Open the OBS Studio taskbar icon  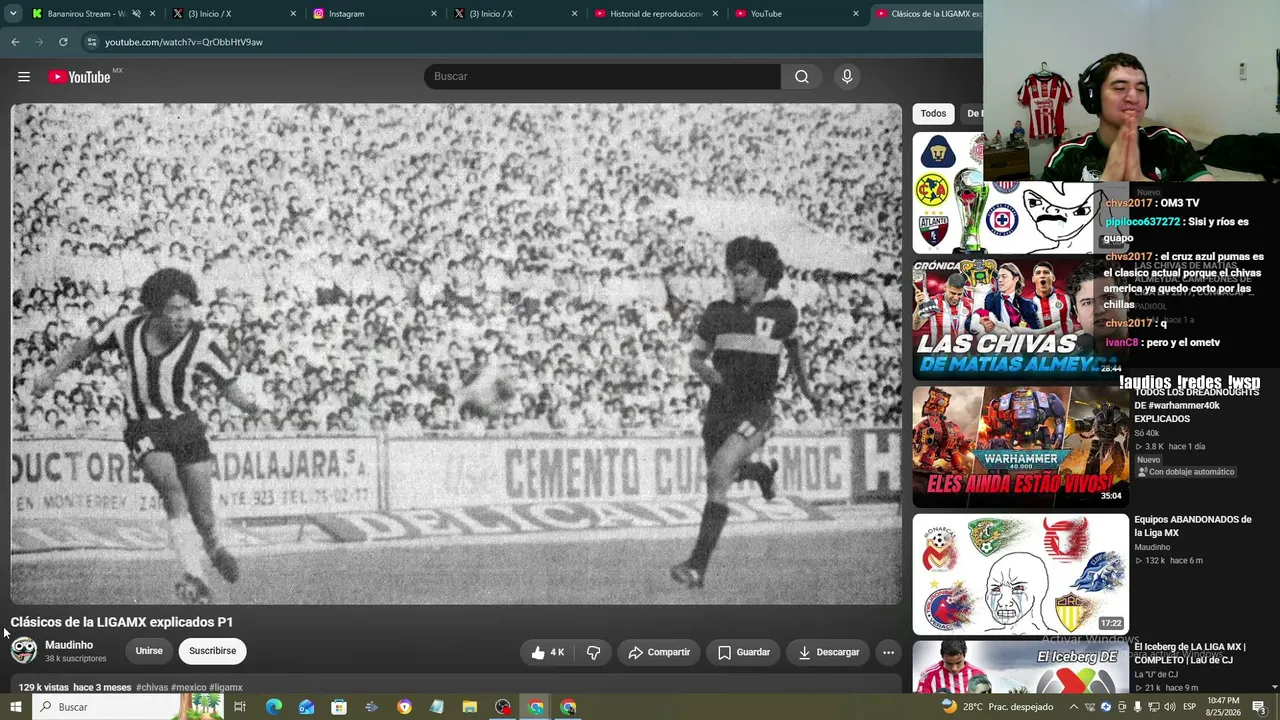click(503, 707)
